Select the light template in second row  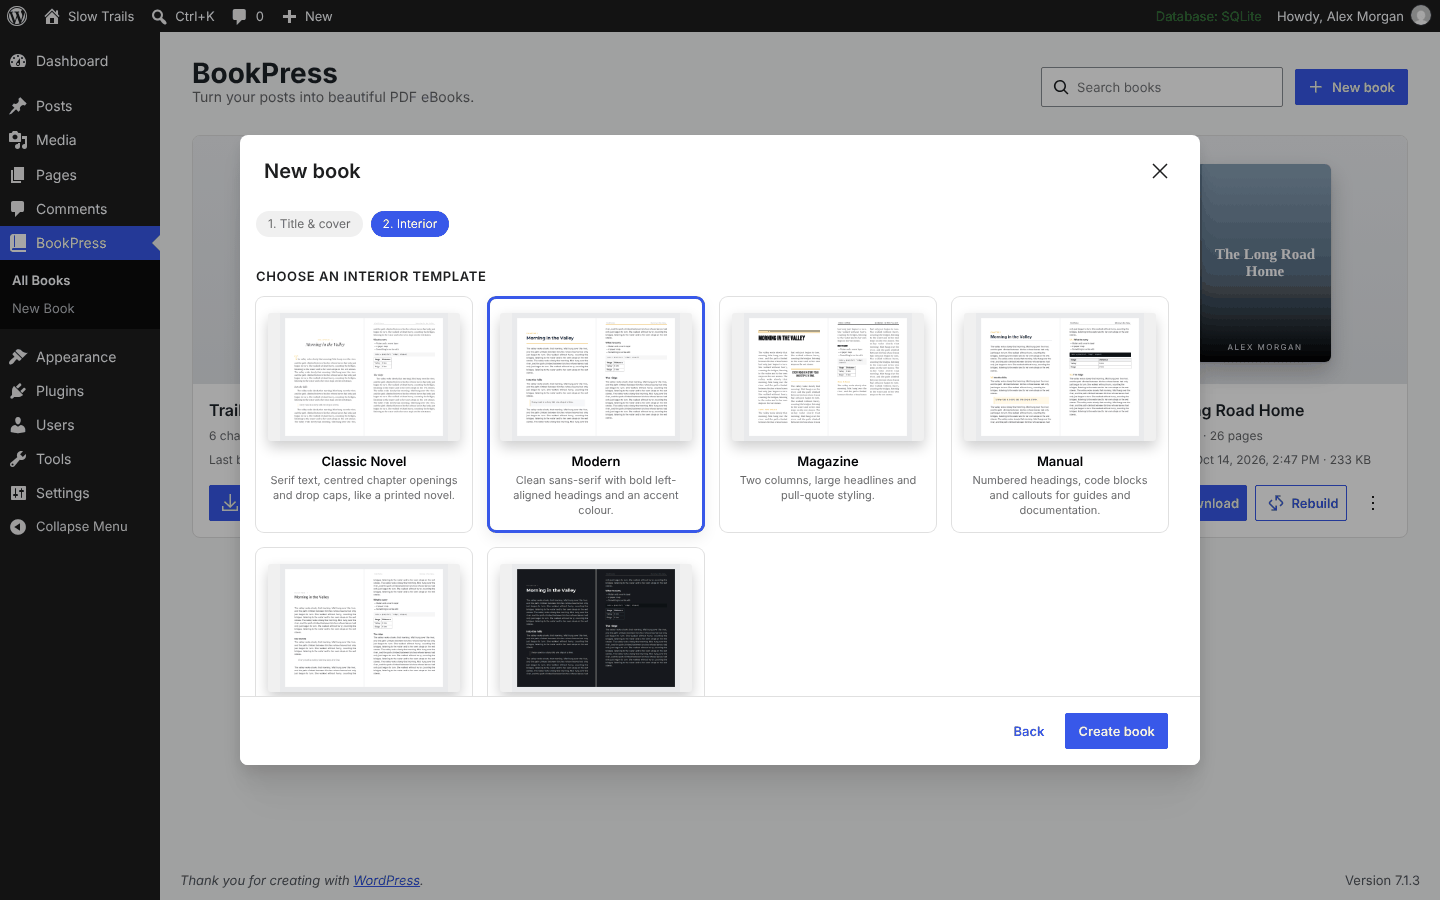pos(364,621)
